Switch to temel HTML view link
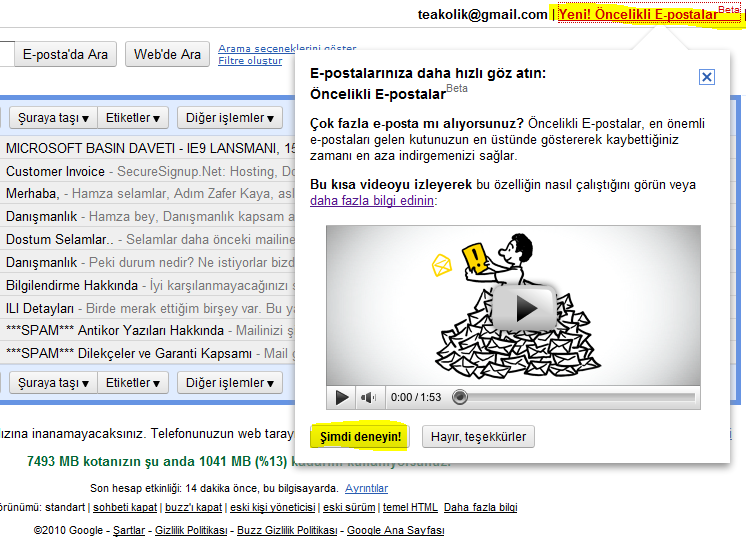Image resolution: width=746 pixels, height=541 pixels. click(410, 507)
